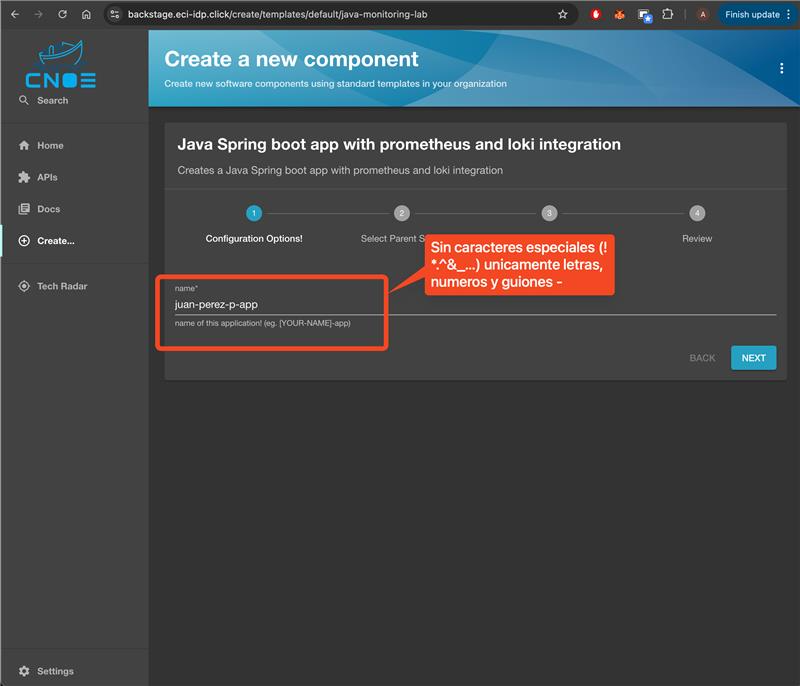This screenshot has width=800, height=686.
Task: Open browser Extensions puzzle icon
Action: 667,15
